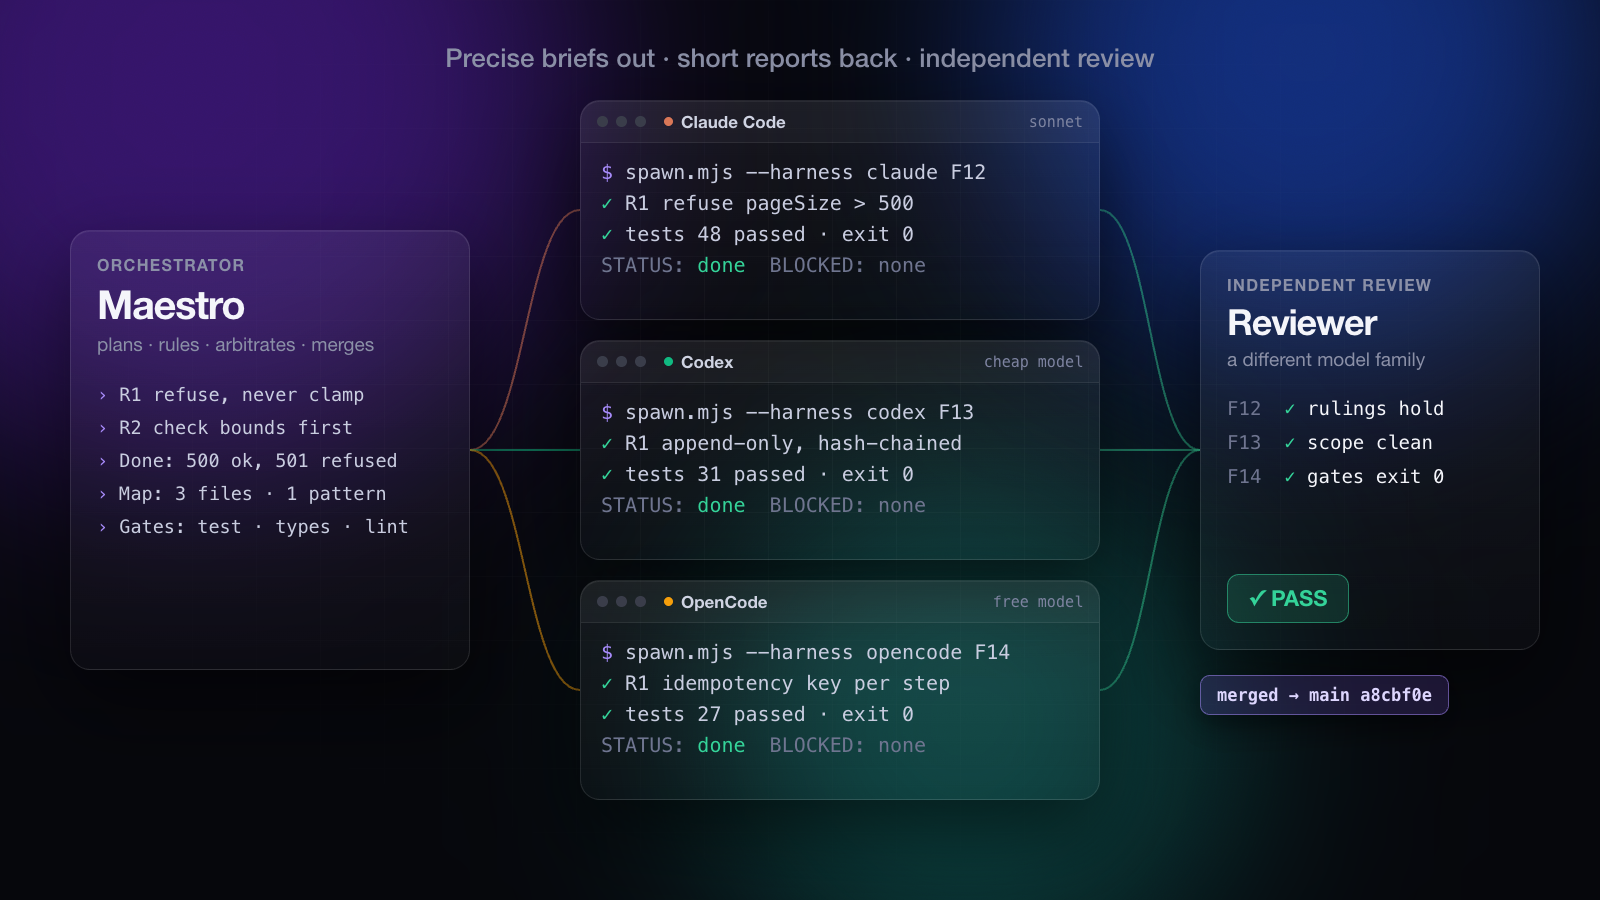The image size is (1600, 900).
Task: Click the checkmark before 'tests 27 passed'
Action: pyautogui.click(x=607, y=715)
